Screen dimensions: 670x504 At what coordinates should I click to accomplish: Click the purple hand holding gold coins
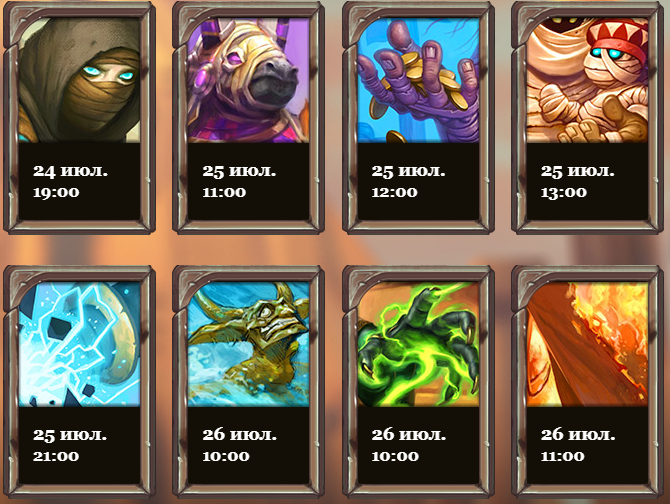click(418, 80)
